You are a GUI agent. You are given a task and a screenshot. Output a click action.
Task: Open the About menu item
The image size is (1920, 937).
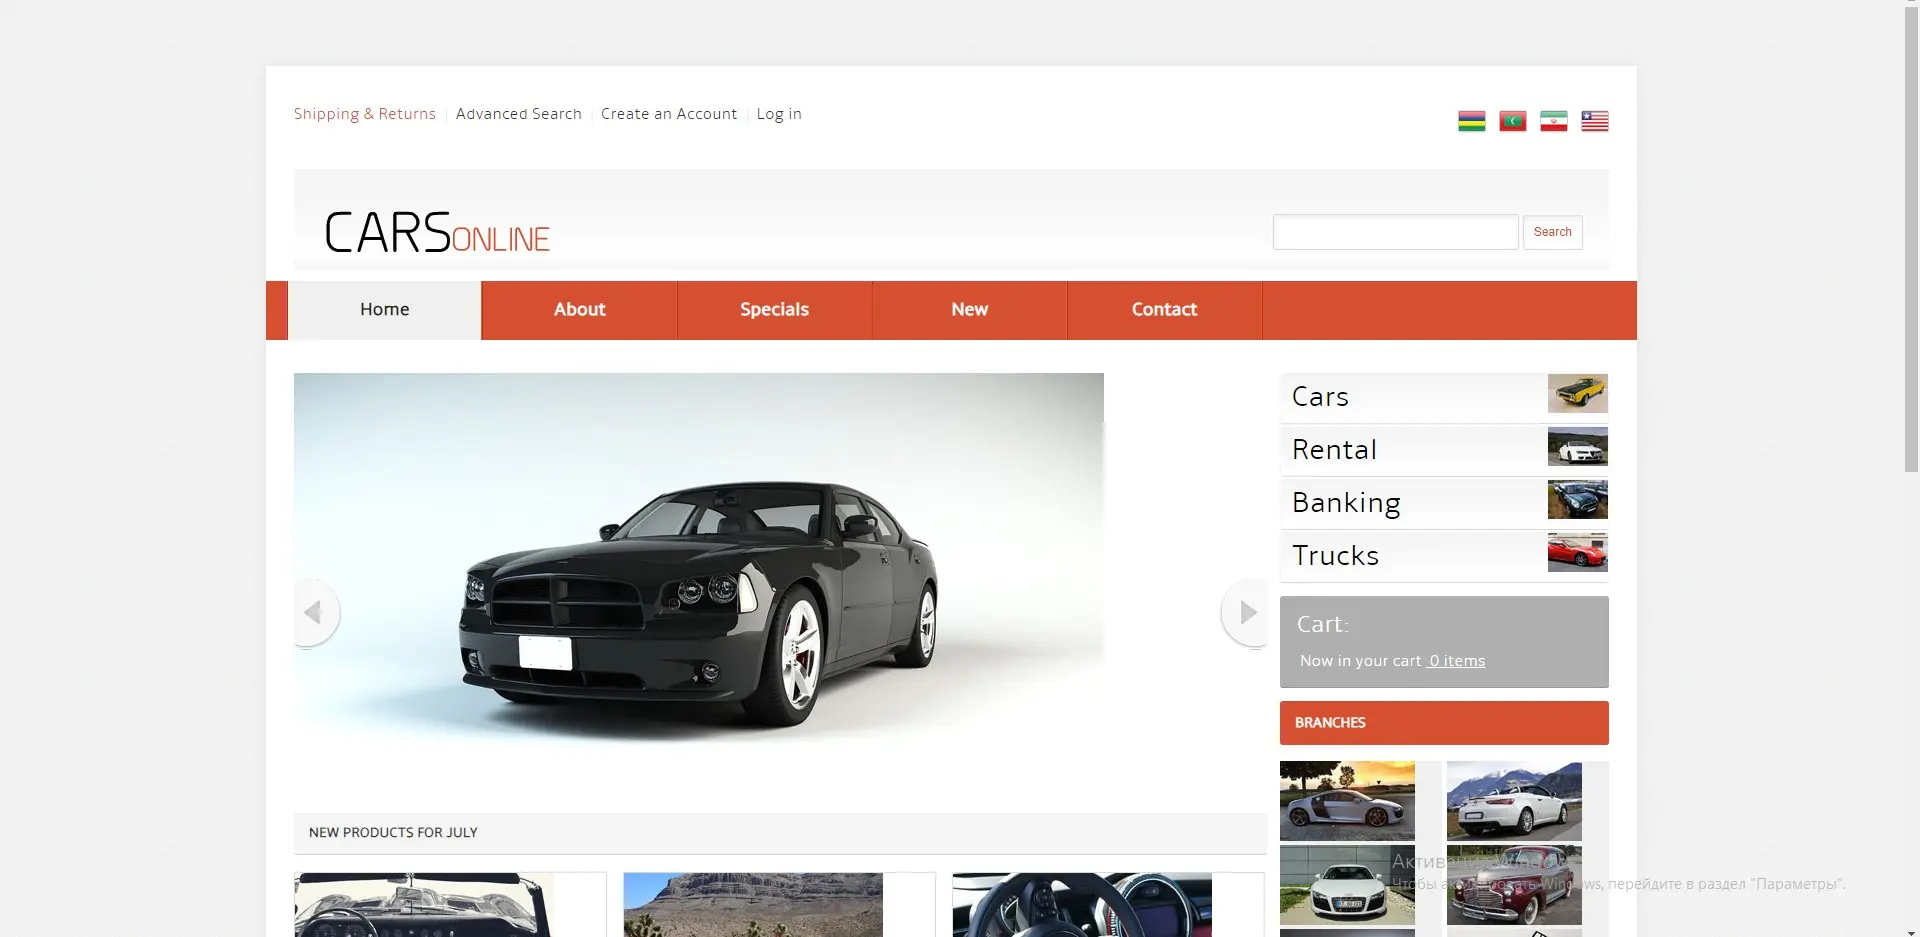tap(580, 310)
